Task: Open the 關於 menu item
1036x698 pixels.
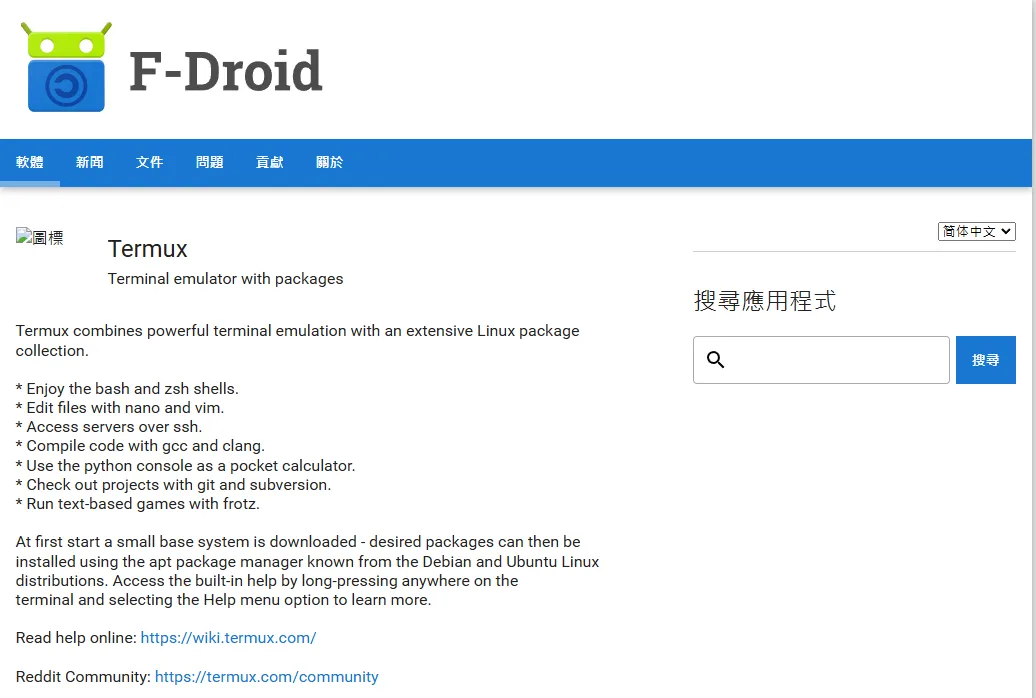Action: [x=330, y=163]
